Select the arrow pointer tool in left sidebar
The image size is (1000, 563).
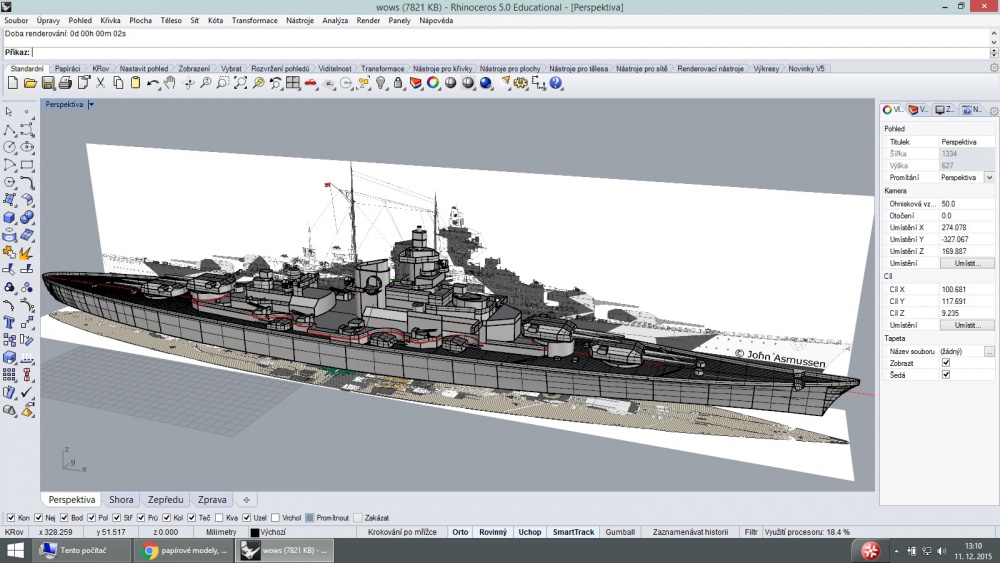[9, 112]
